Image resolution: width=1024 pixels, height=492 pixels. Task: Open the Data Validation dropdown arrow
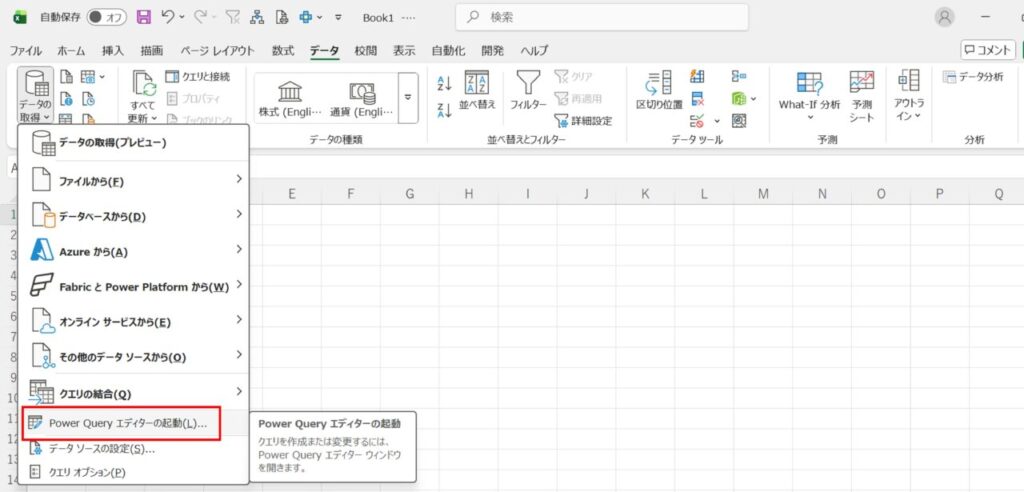(x=716, y=121)
